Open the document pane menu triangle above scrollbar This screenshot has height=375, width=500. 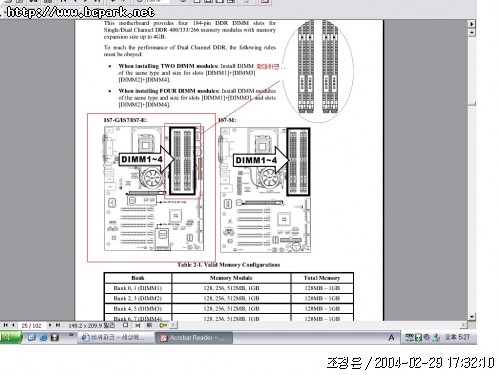point(471,24)
